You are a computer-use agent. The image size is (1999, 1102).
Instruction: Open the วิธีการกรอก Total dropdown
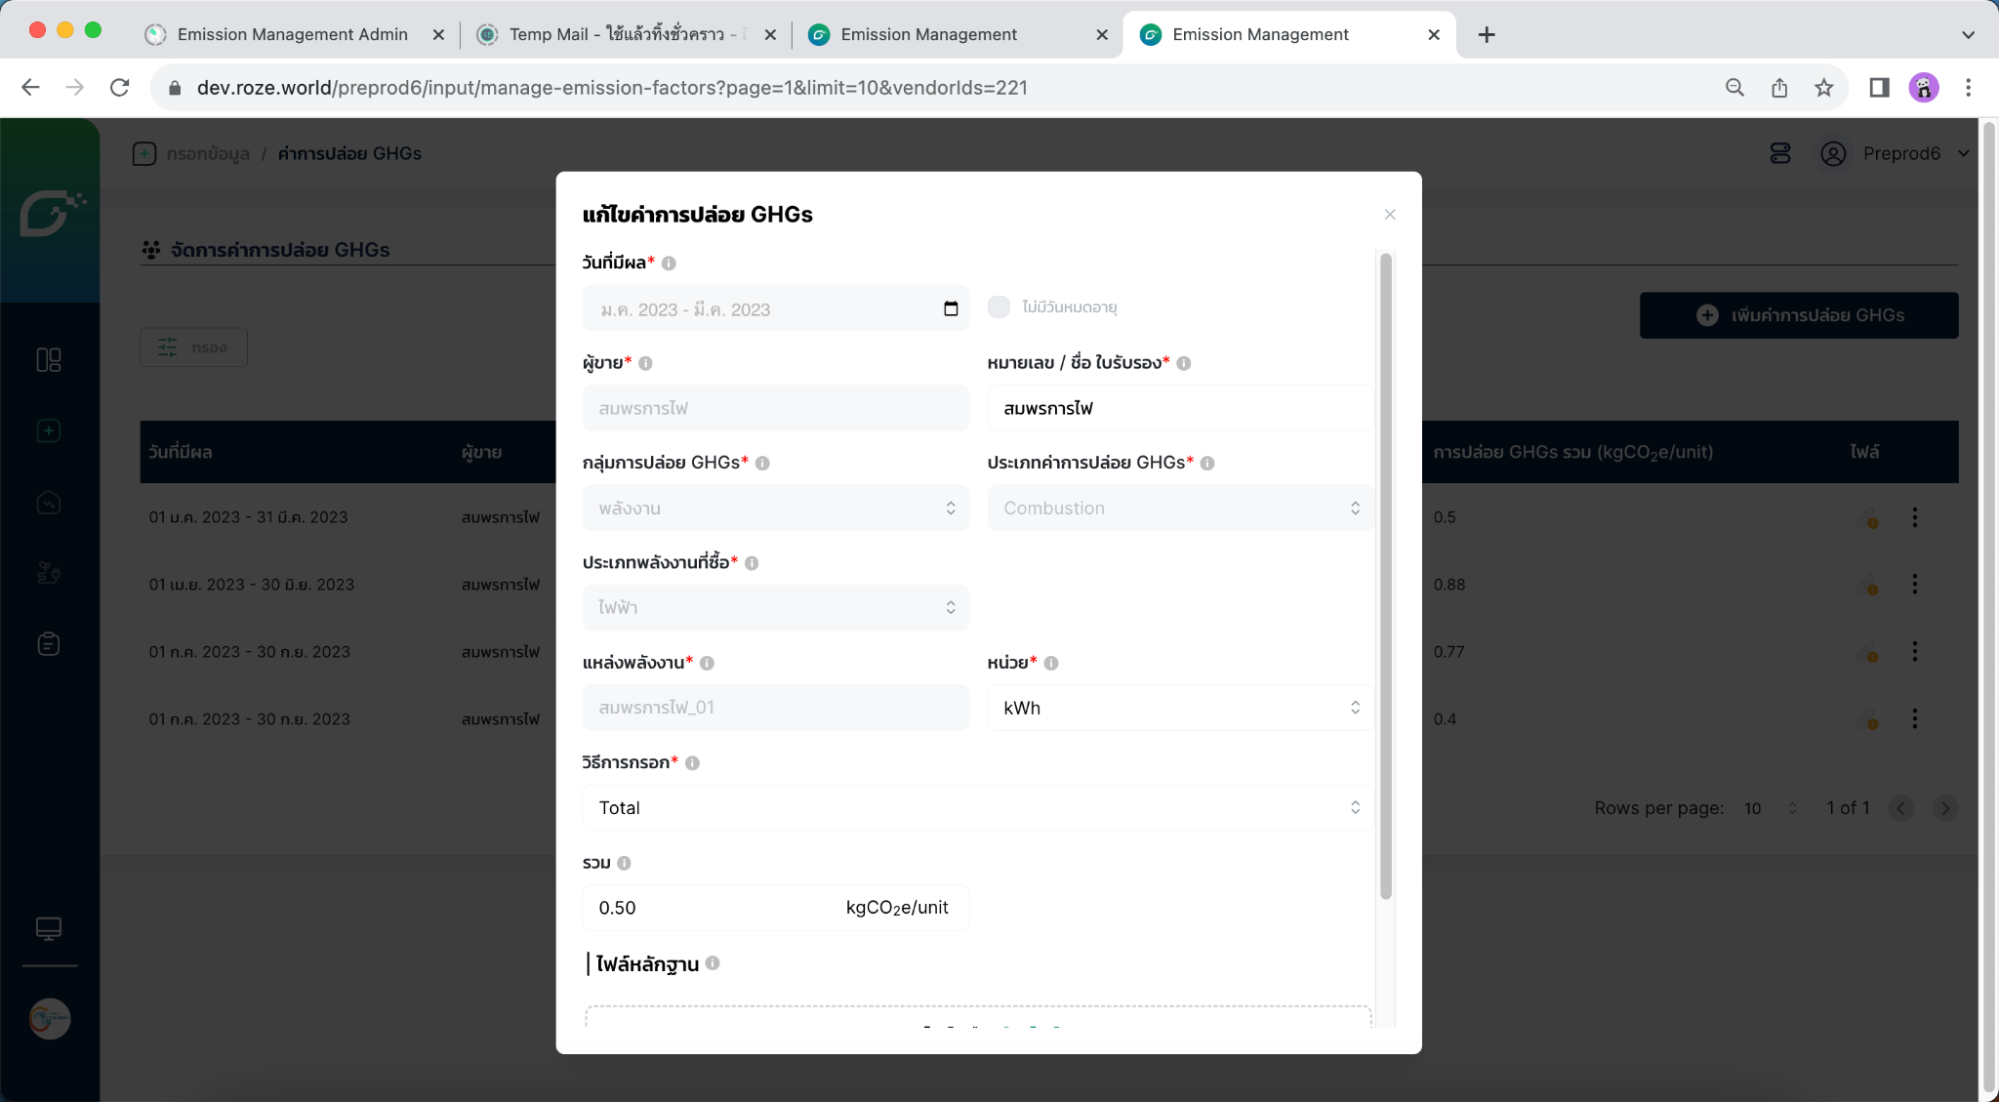(977, 808)
